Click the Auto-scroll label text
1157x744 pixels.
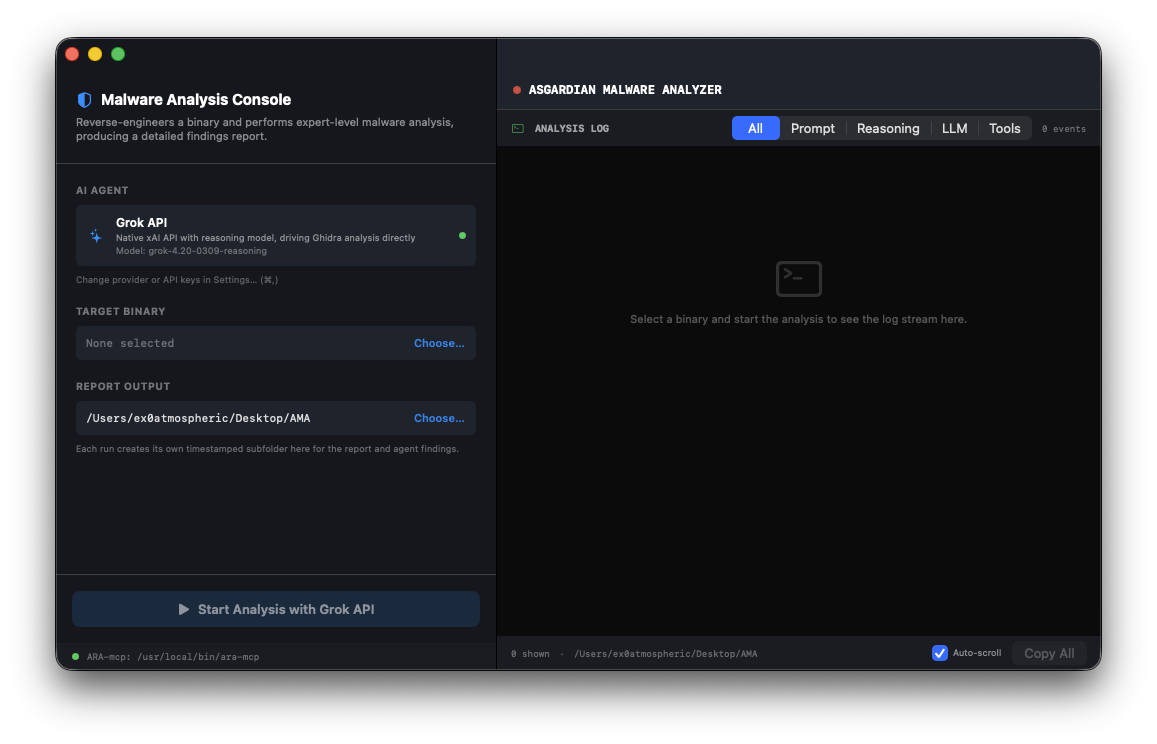tap(977, 653)
